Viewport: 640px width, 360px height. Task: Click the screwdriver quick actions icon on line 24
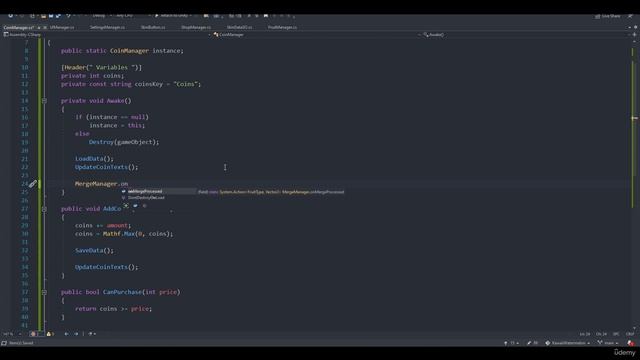click(x=33, y=184)
